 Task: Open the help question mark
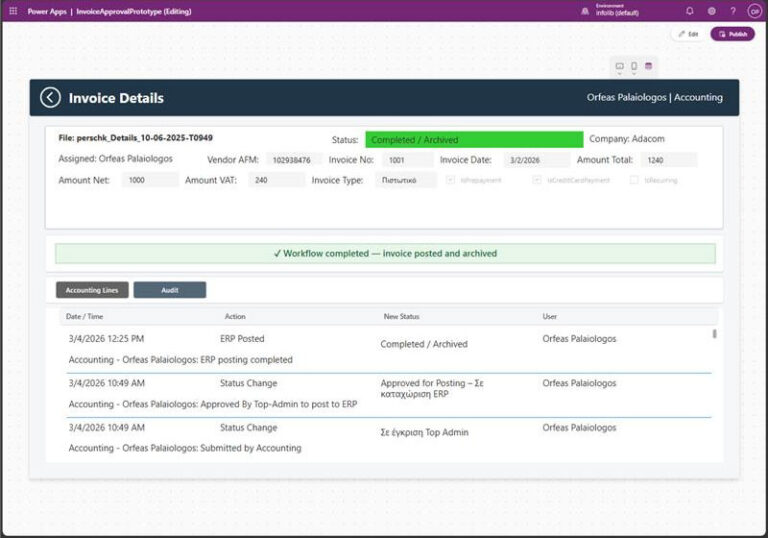(x=733, y=11)
